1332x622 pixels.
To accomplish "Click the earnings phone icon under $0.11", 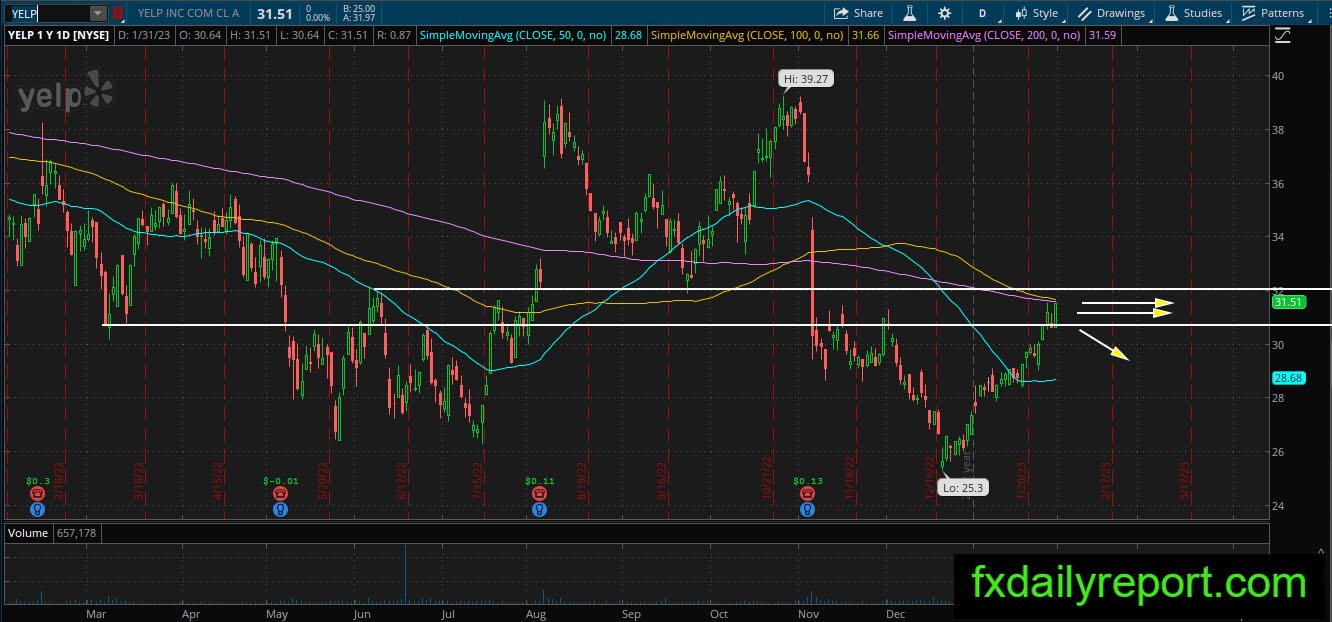I will pyautogui.click(x=540, y=494).
